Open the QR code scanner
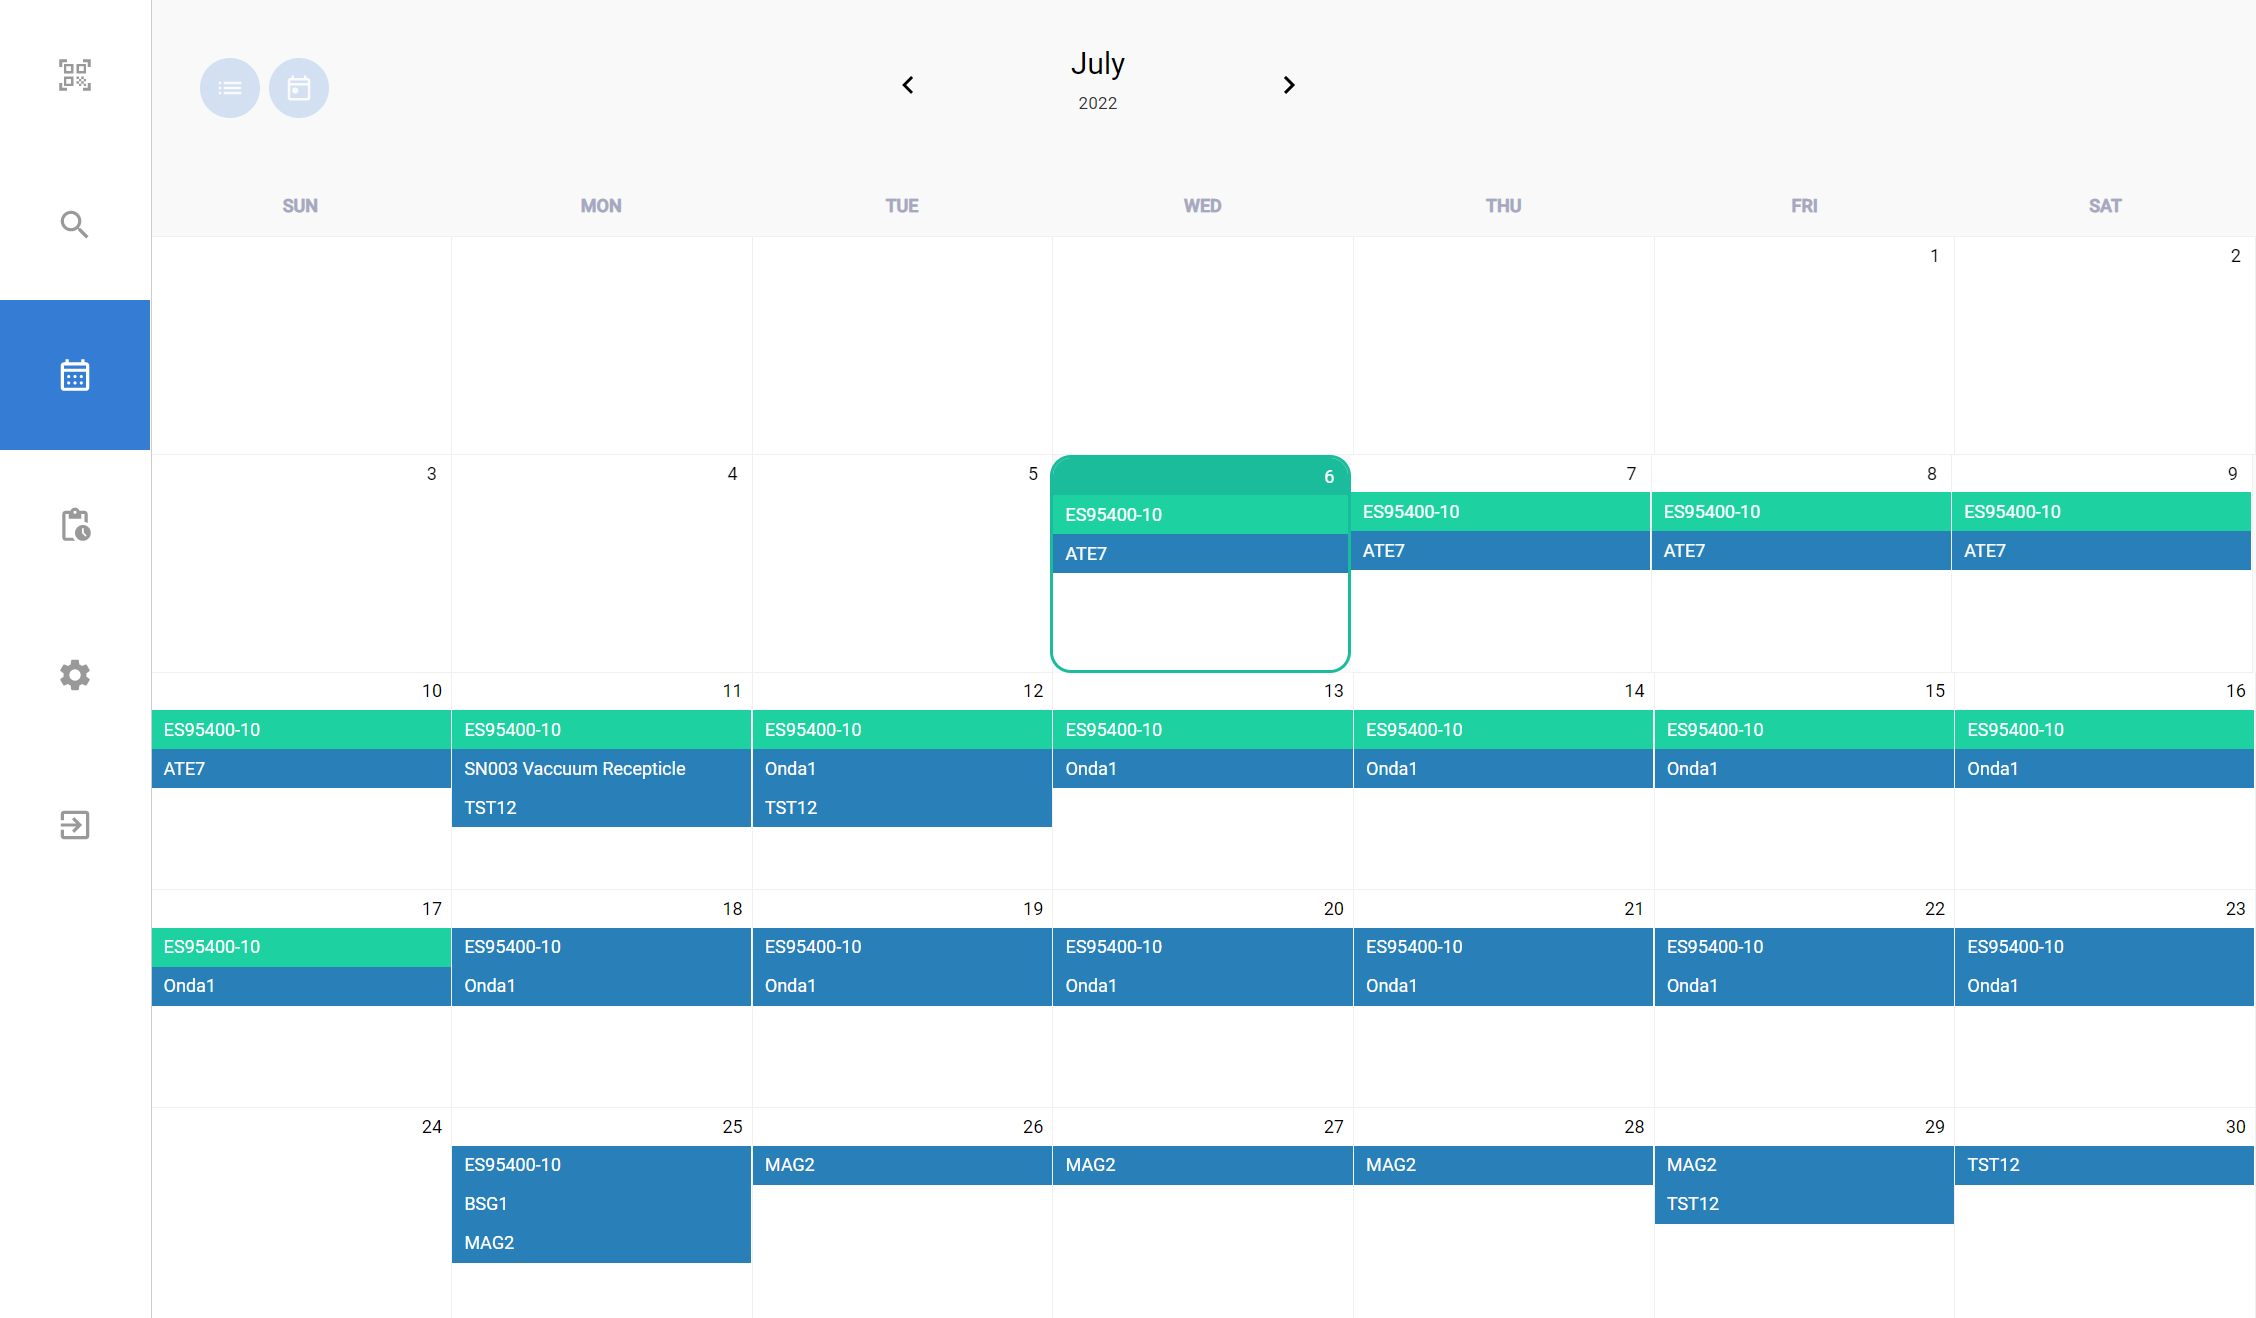2256x1318 pixels. click(x=75, y=75)
